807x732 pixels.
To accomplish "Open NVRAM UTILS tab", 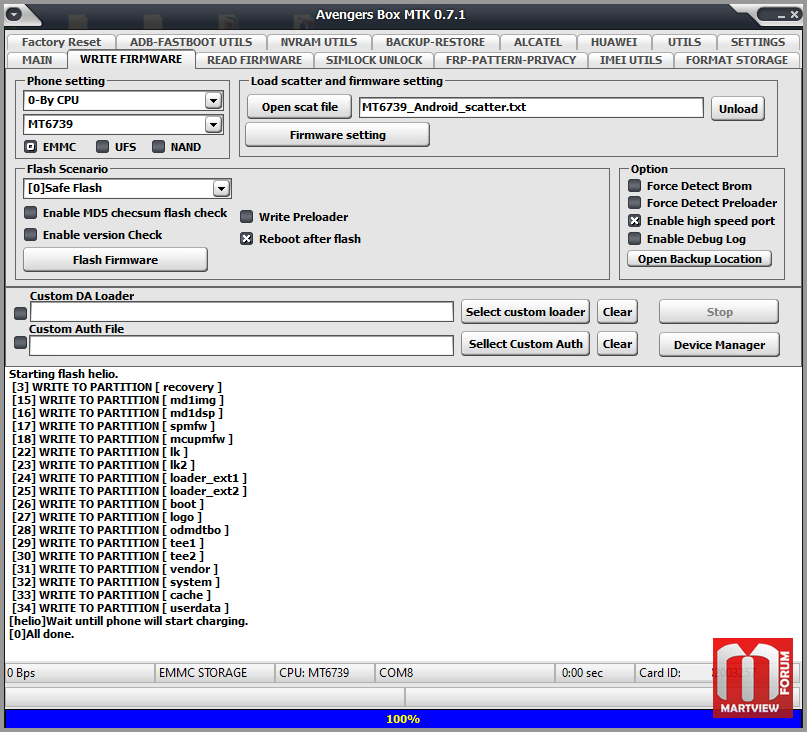I will point(319,42).
